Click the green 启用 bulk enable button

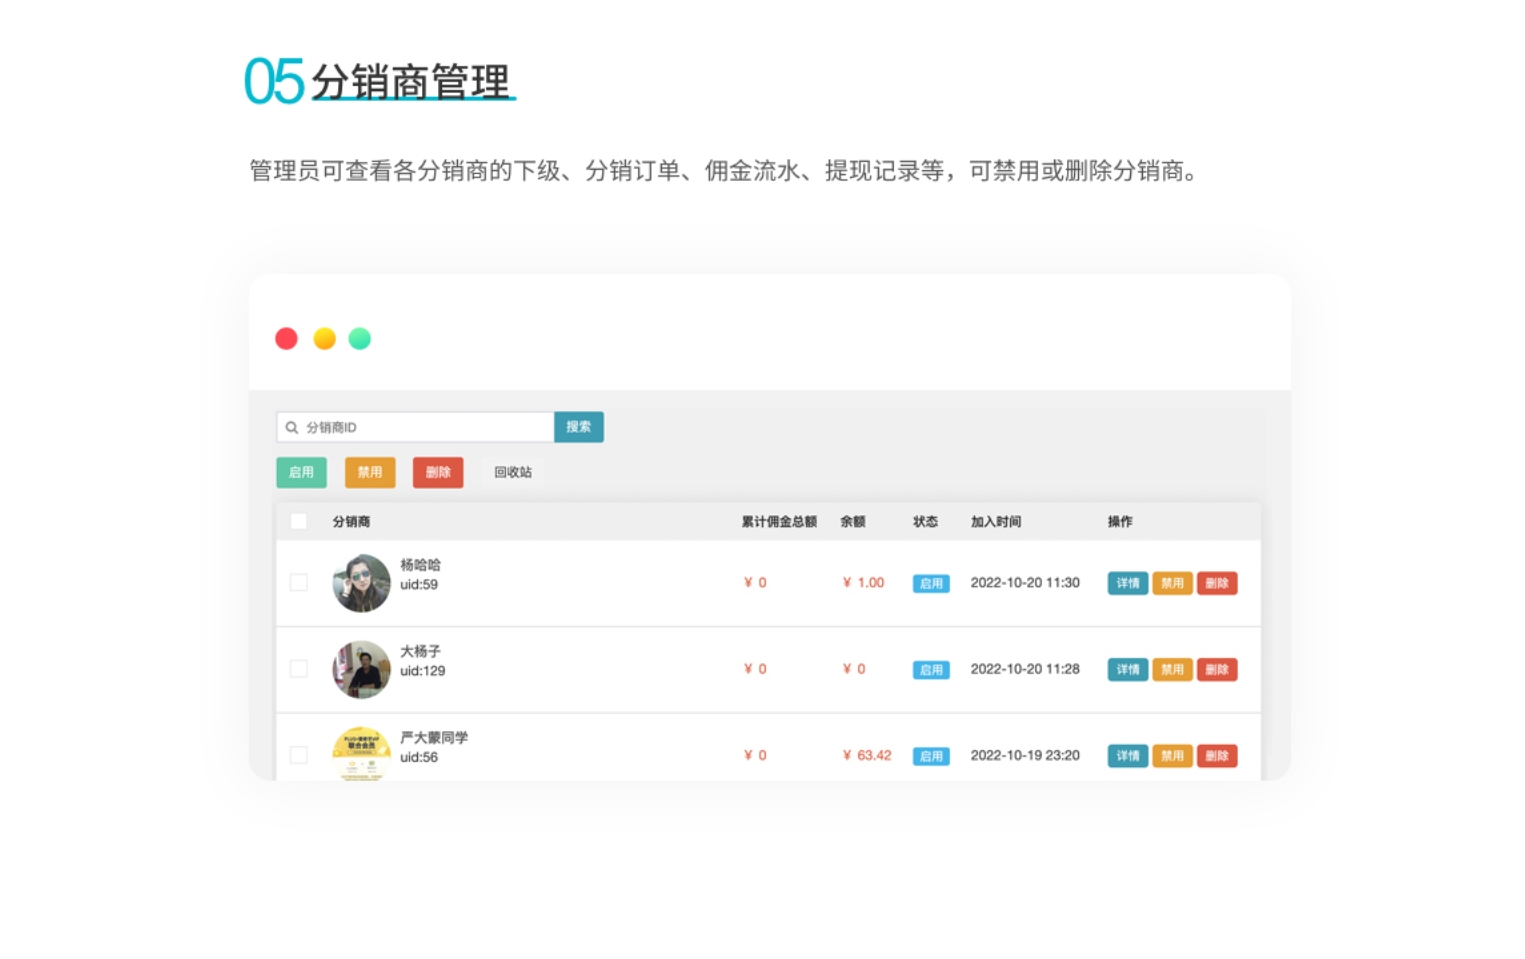(301, 472)
